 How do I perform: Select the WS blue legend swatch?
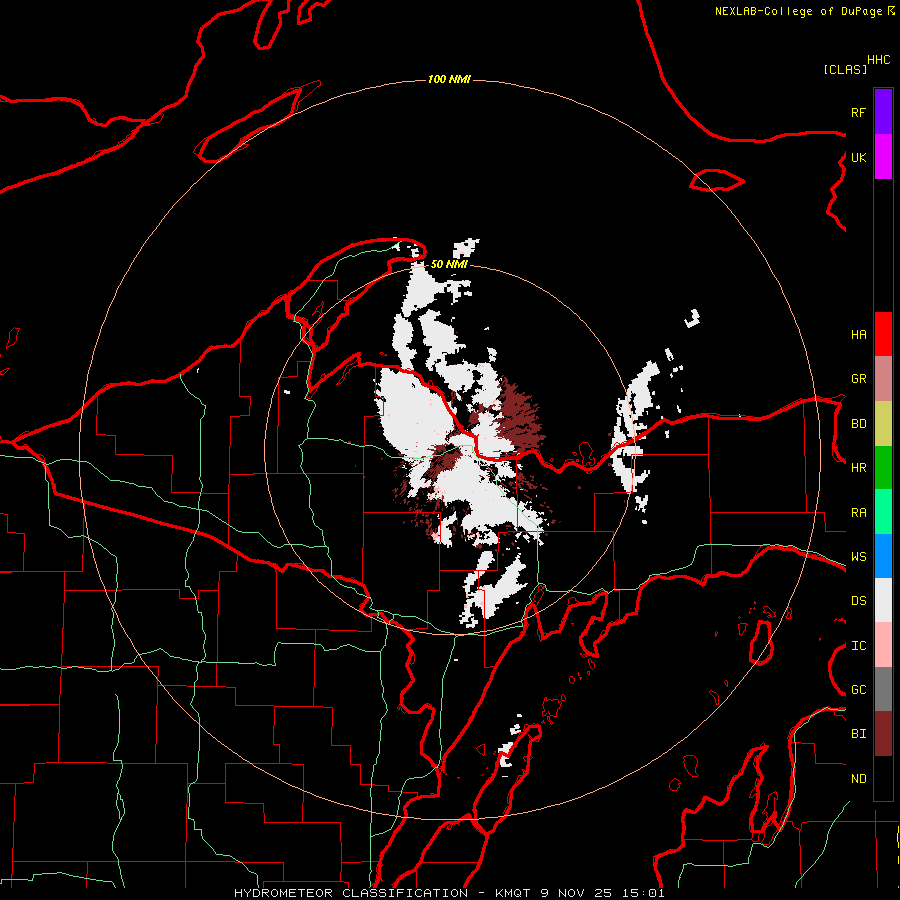point(883,556)
